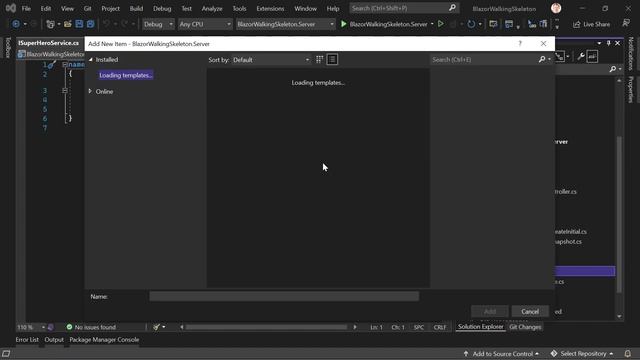This screenshot has width=640, height=360.
Task: Start debugging with the green play icon
Action: 344,24
